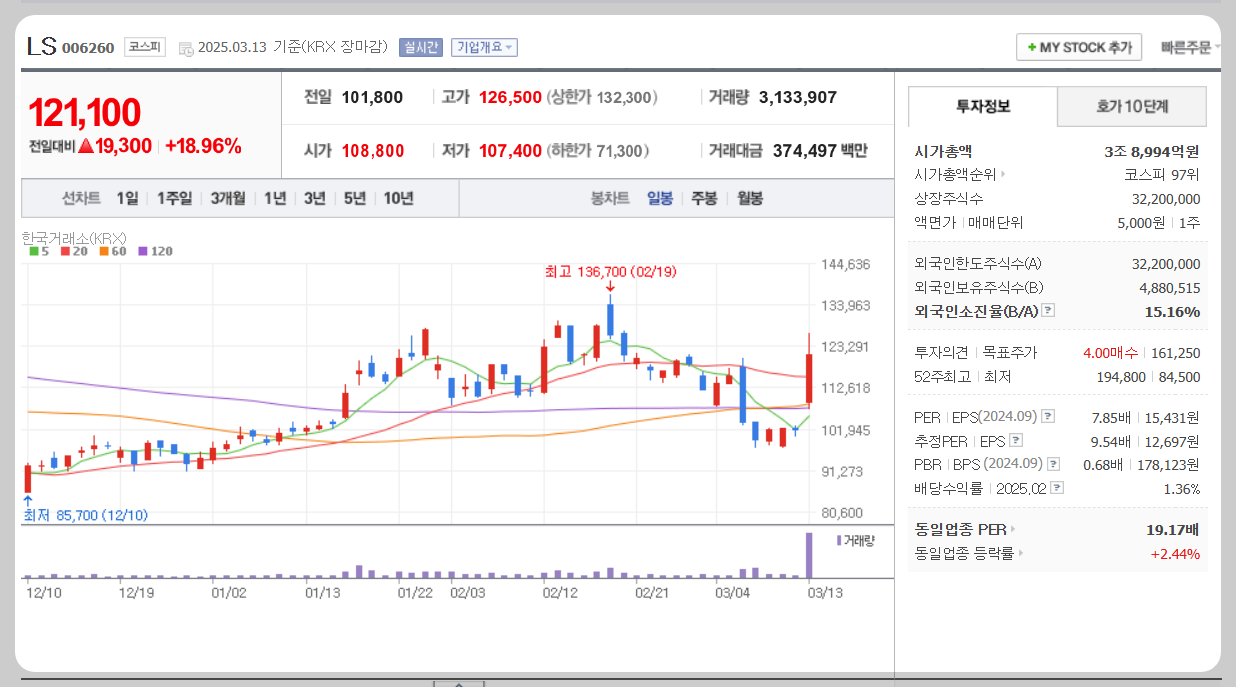Open the PER|EPS(2024.09) help icon
The image size is (1236, 687).
click(1048, 417)
